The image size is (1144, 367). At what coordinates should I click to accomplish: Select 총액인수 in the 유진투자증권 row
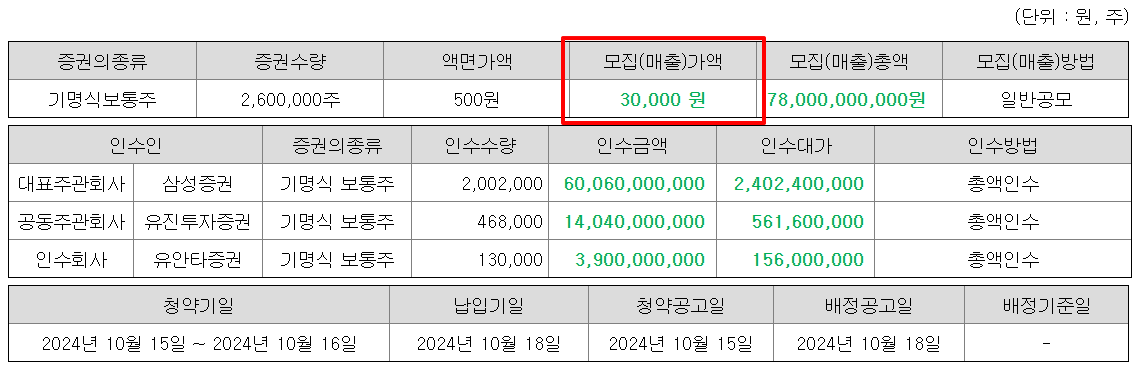[x=1002, y=221]
